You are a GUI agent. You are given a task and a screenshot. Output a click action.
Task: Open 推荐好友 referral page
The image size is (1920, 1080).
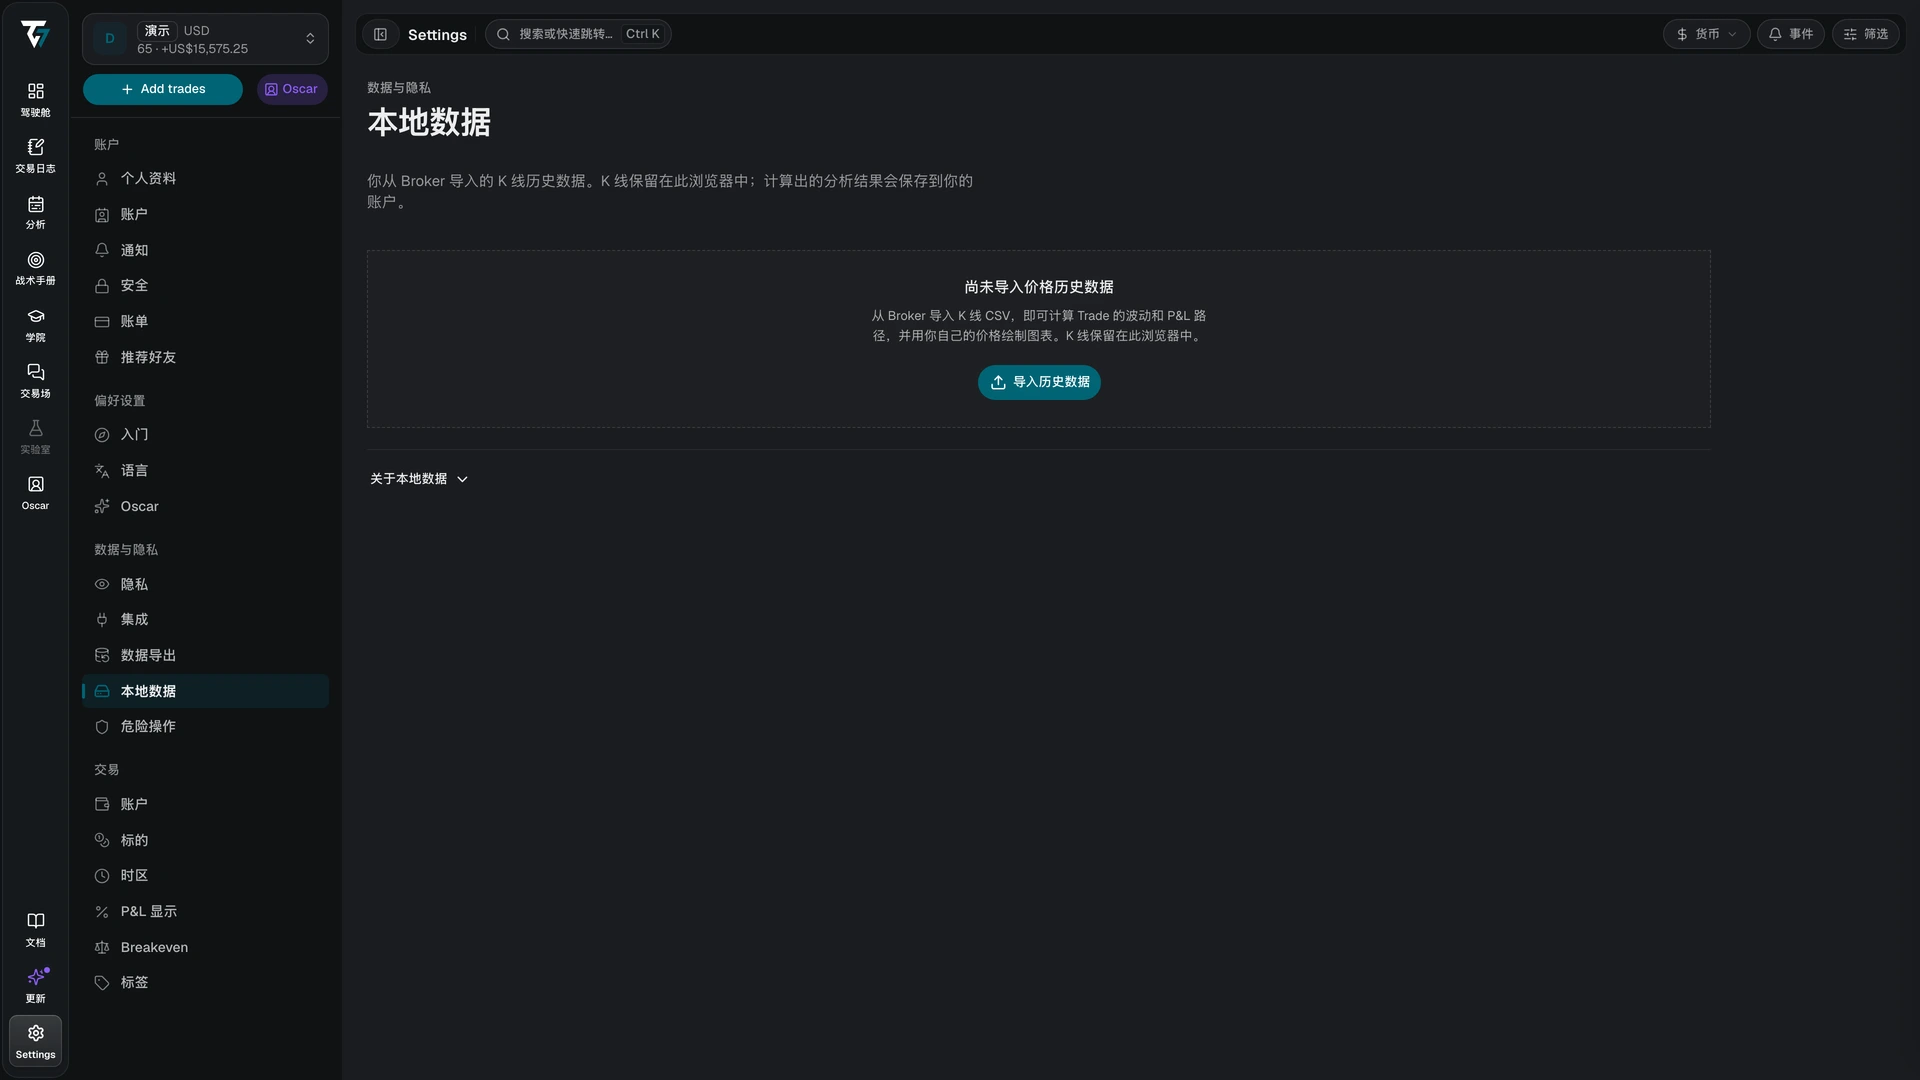(205, 357)
